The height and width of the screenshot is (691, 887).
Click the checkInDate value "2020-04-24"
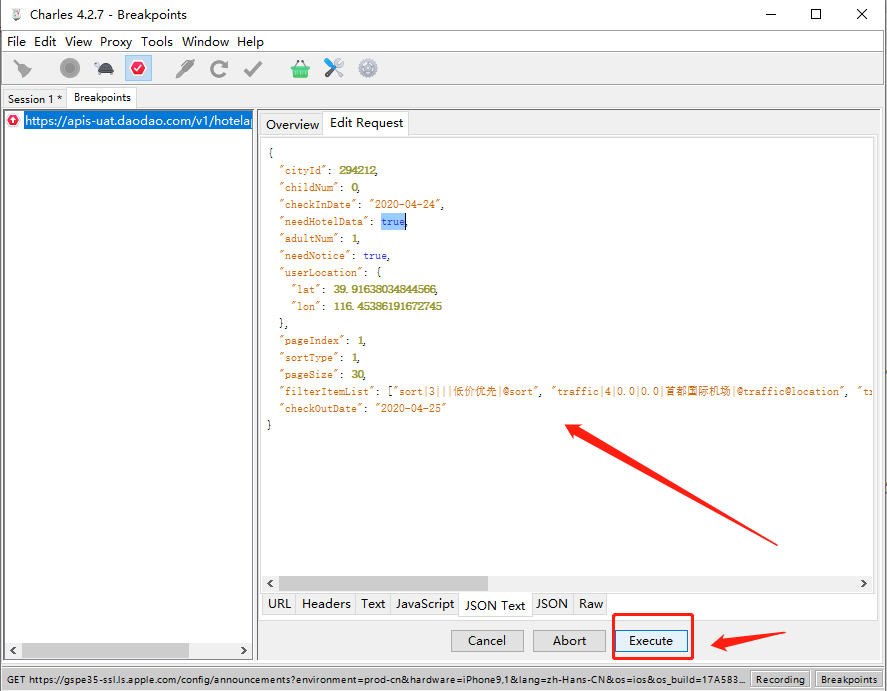pos(405,204)
